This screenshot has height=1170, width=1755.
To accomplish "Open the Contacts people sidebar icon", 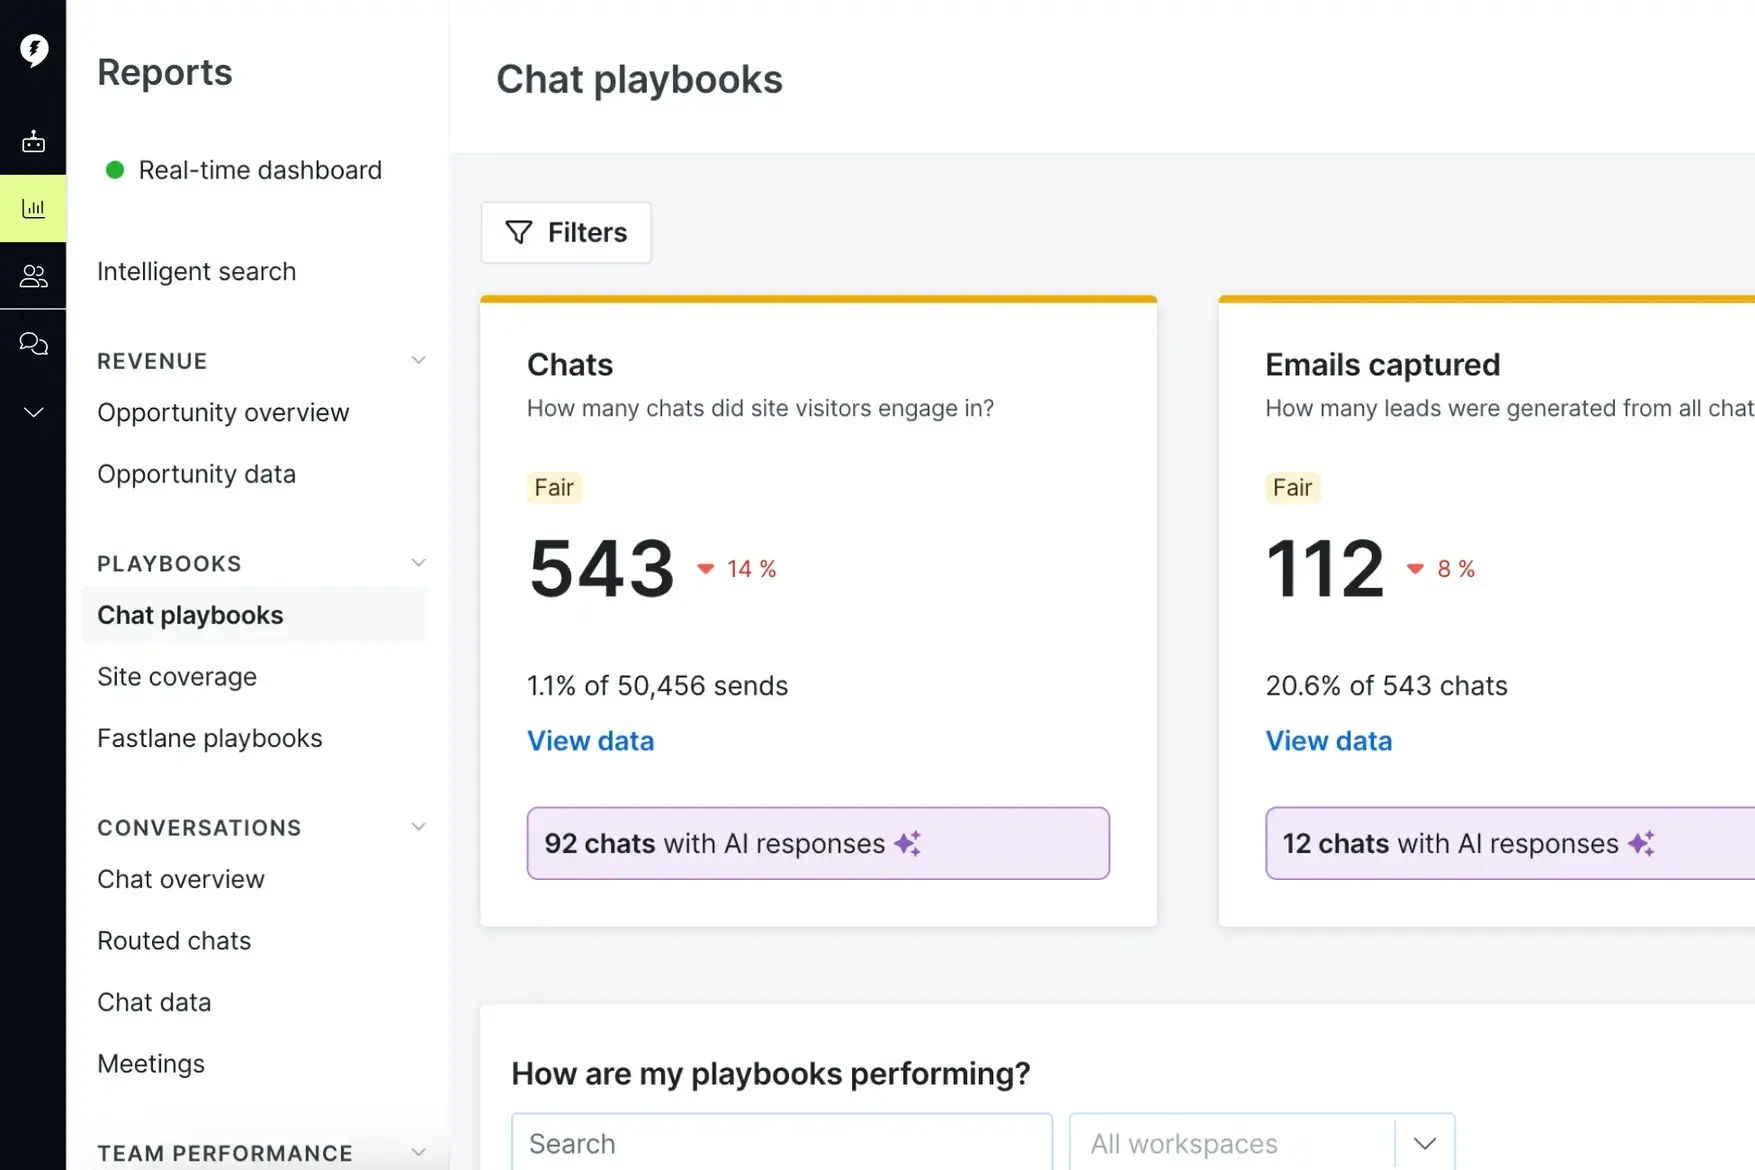I will click(33, 276).
